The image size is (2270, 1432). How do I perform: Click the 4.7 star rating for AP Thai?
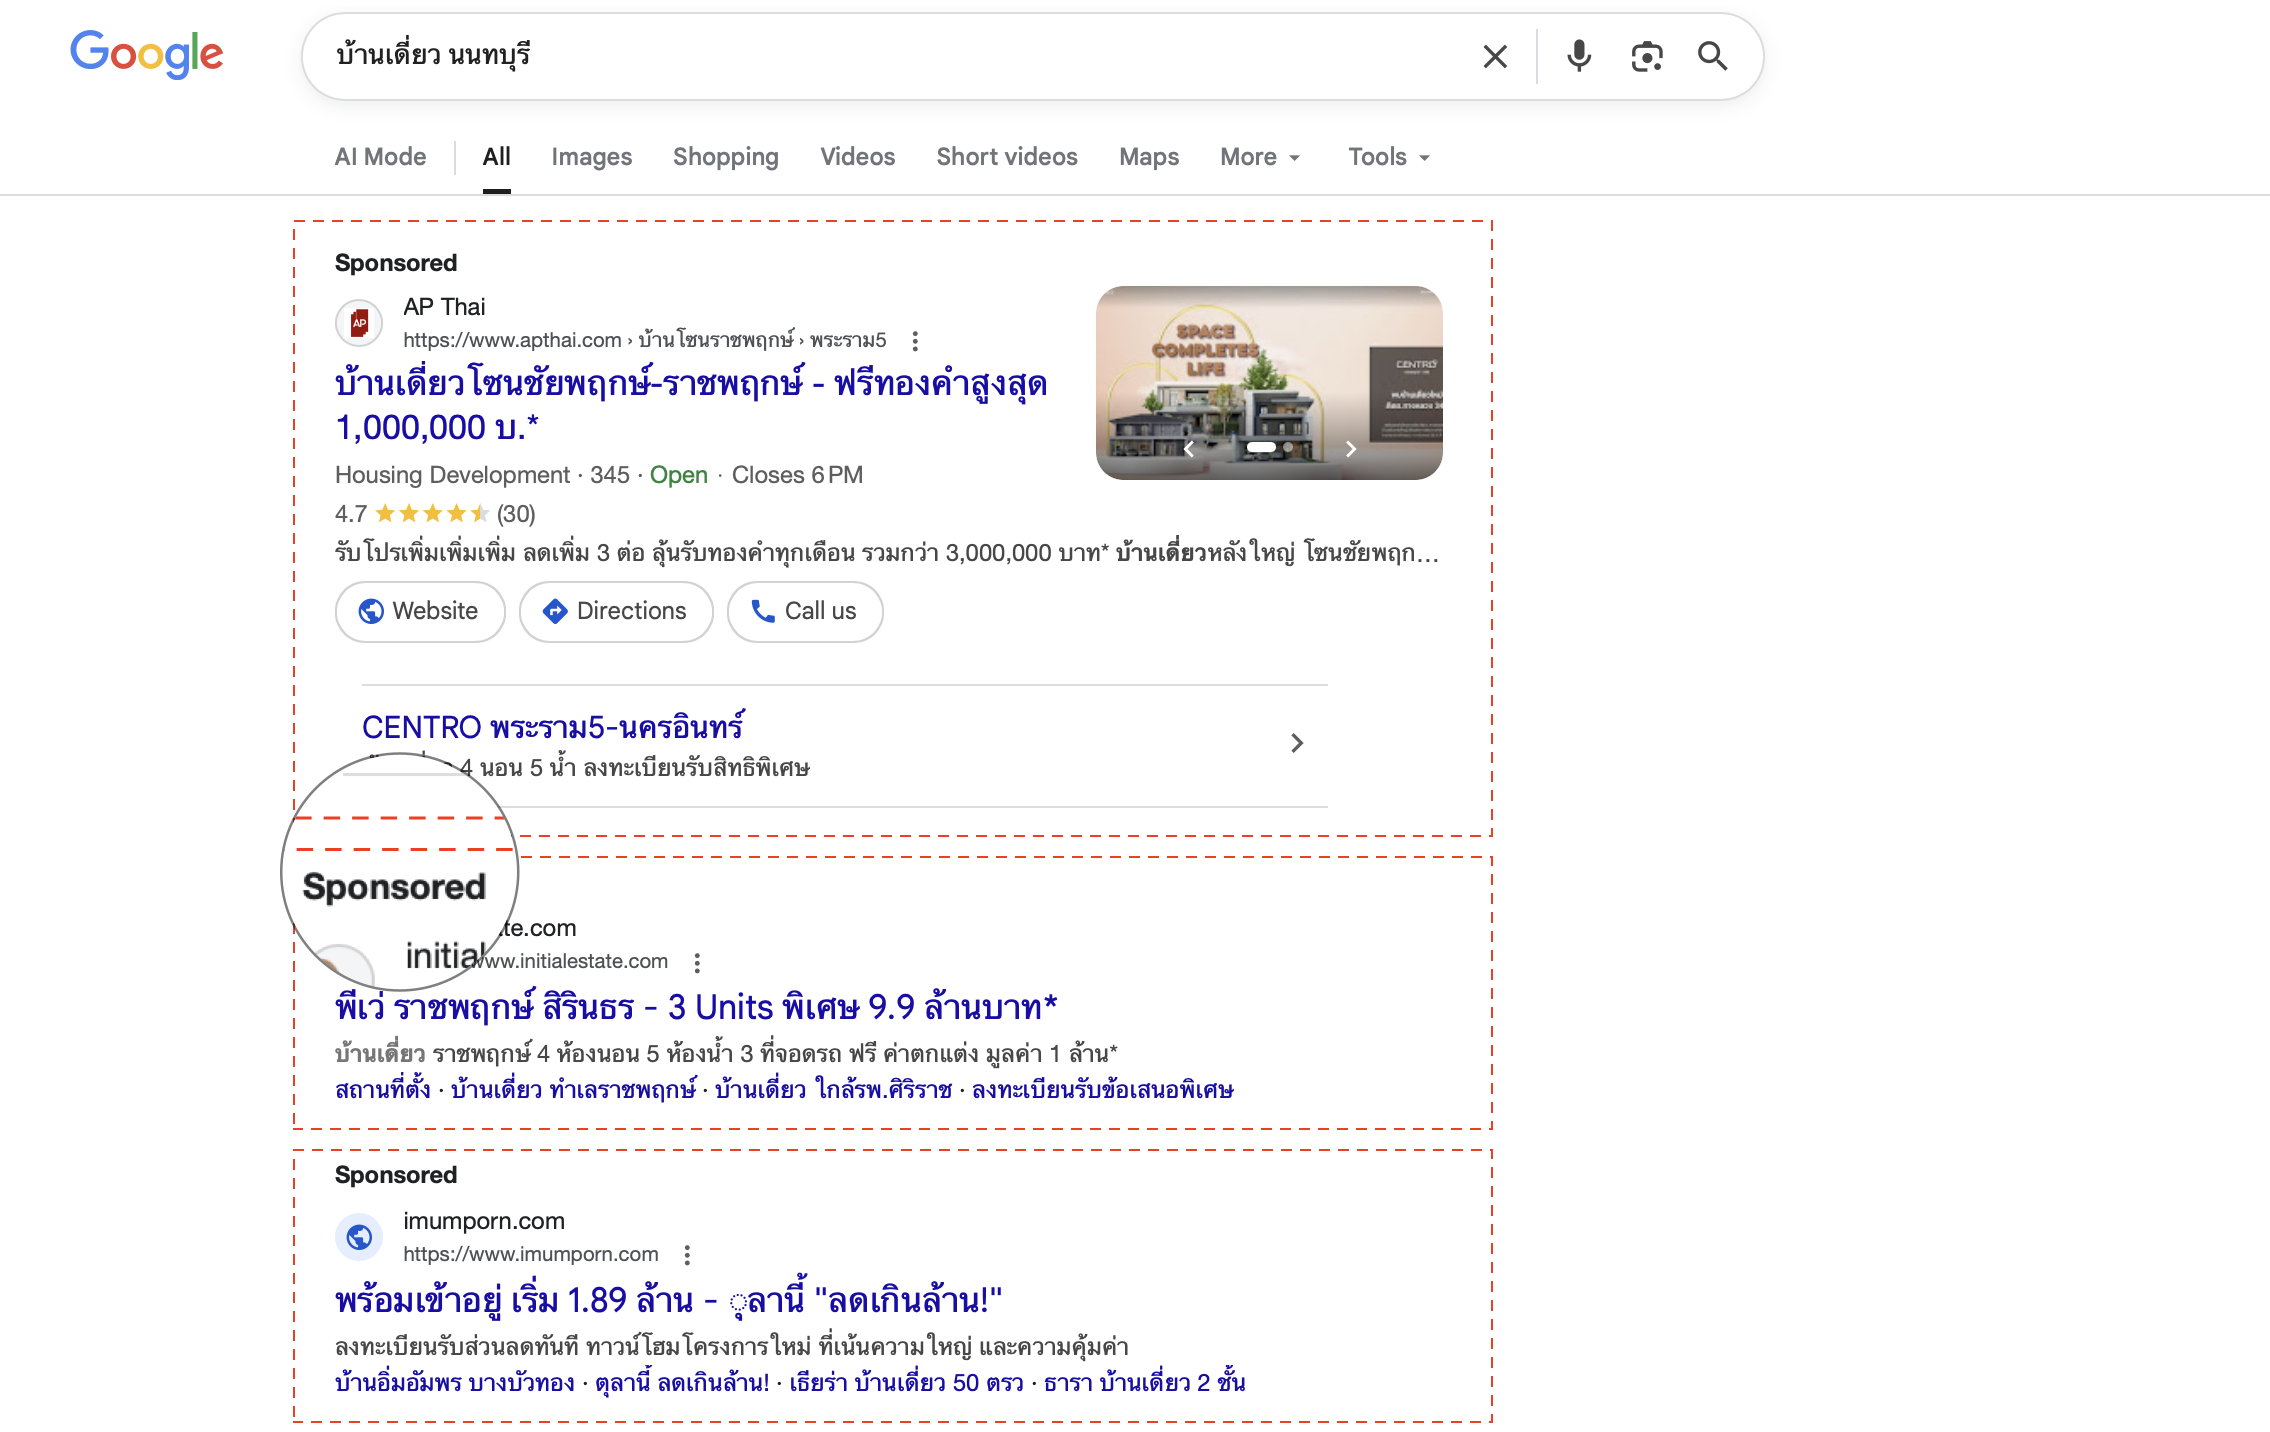(x=430, y=513)
